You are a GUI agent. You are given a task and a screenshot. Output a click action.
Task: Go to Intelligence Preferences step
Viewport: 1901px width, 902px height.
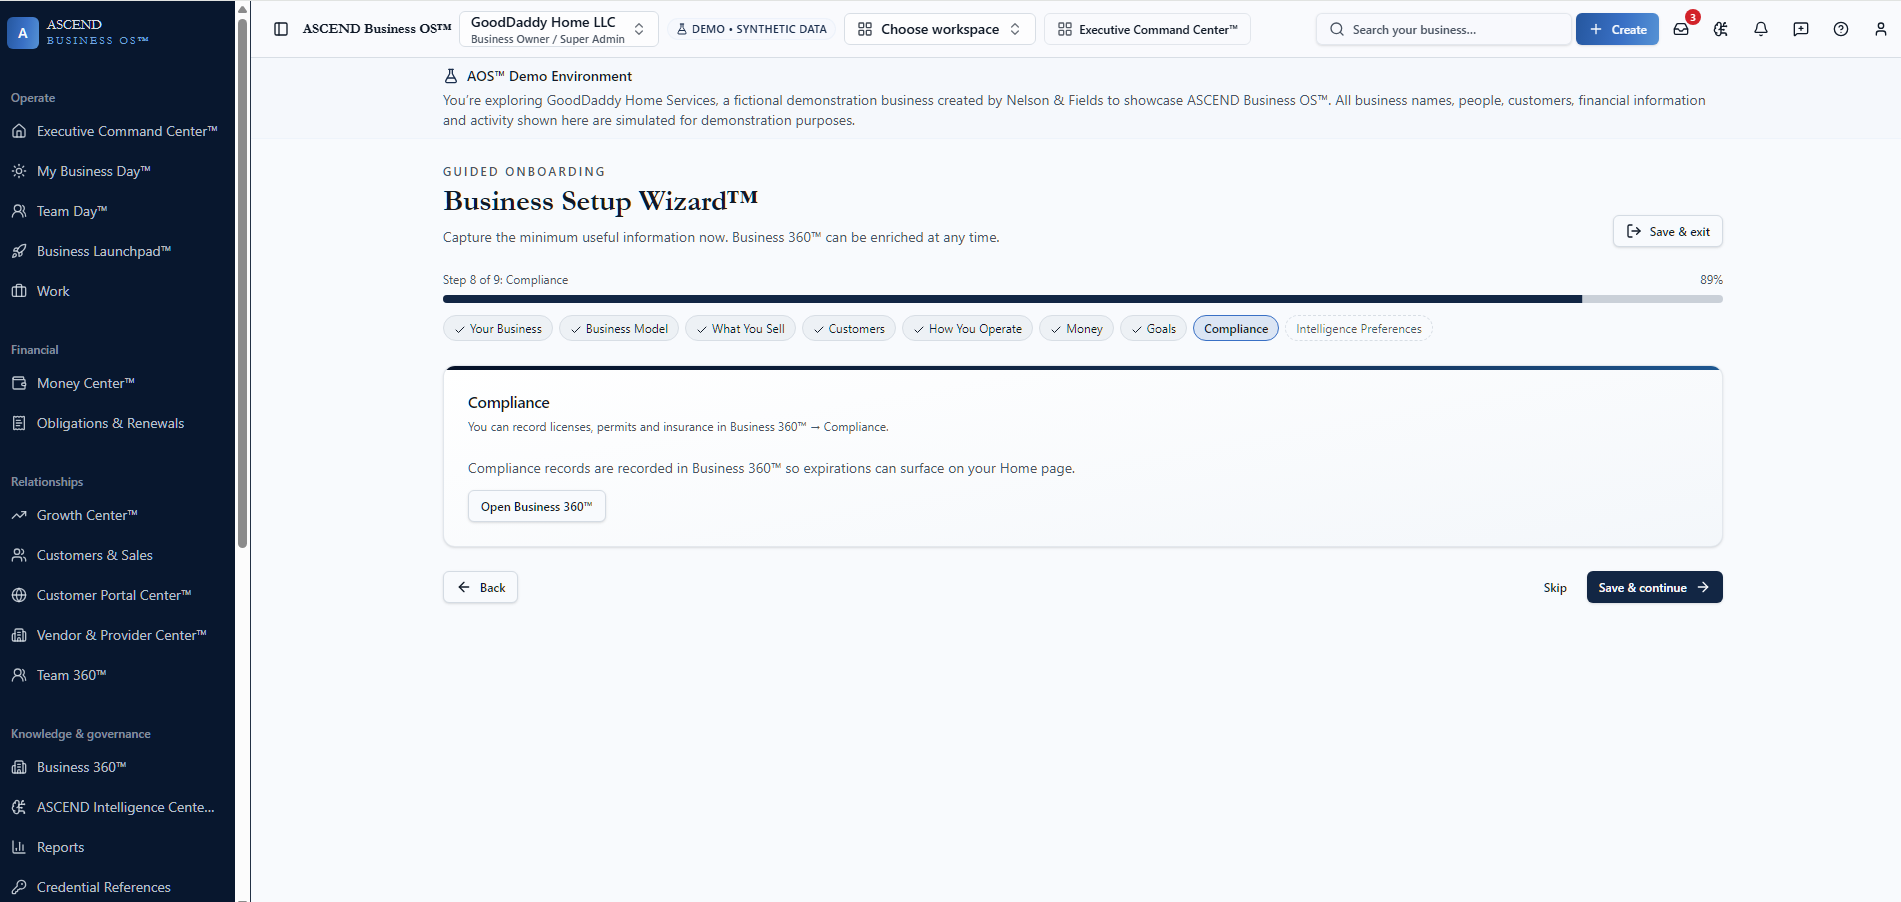(x=1358, y=328)
